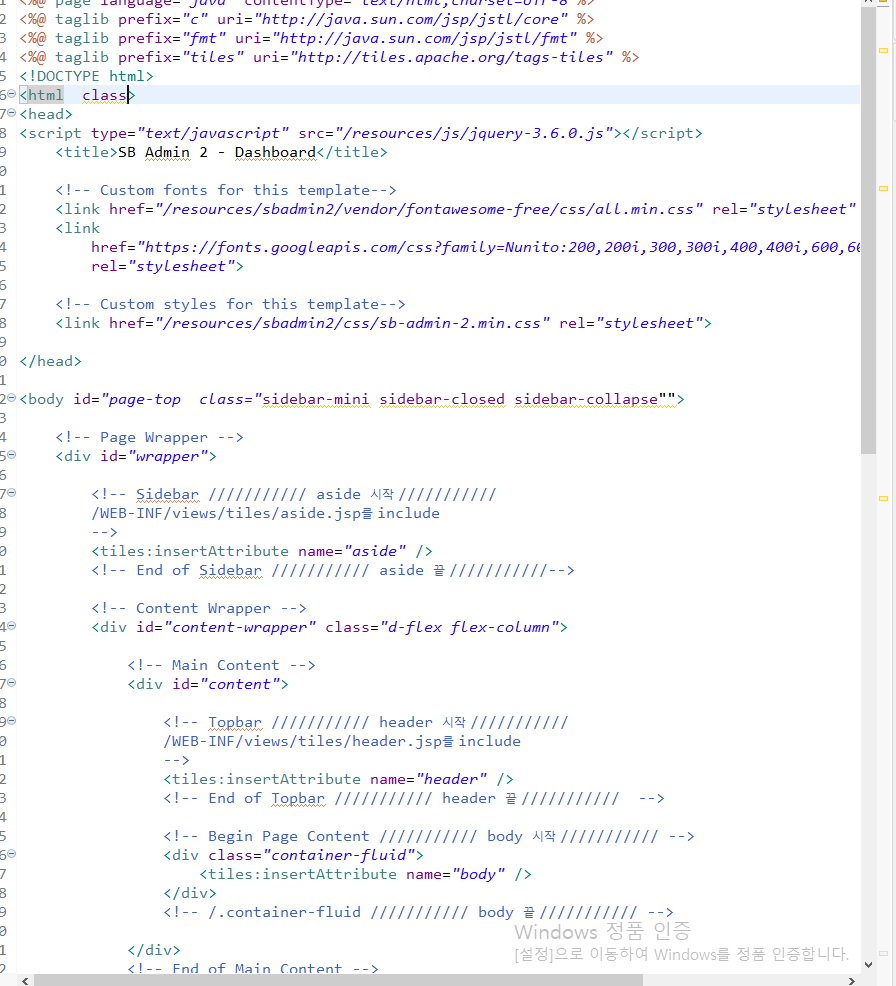Click the fonts.googleapis.com href value
This screenshot has width=896, height=986.
(x=499, y=247)
